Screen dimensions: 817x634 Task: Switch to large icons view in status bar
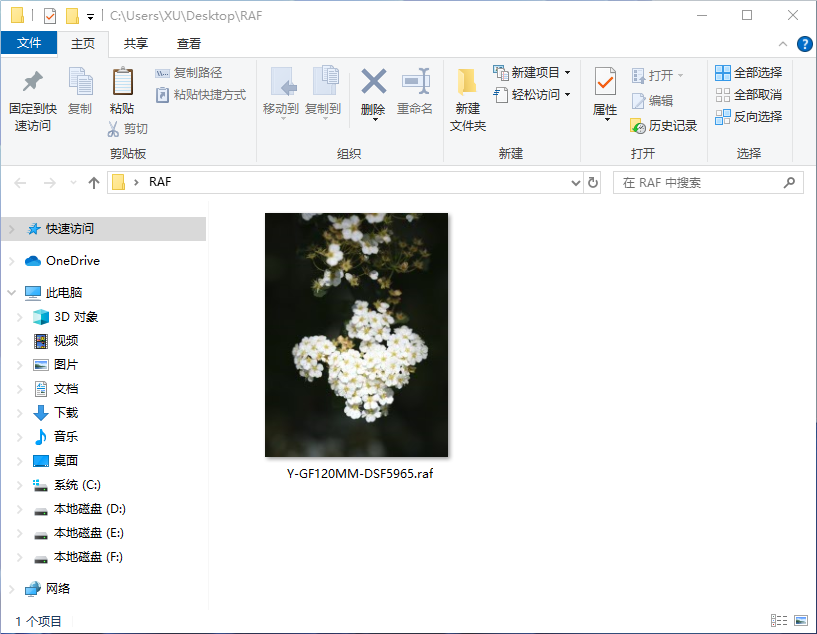pos(800,621)
